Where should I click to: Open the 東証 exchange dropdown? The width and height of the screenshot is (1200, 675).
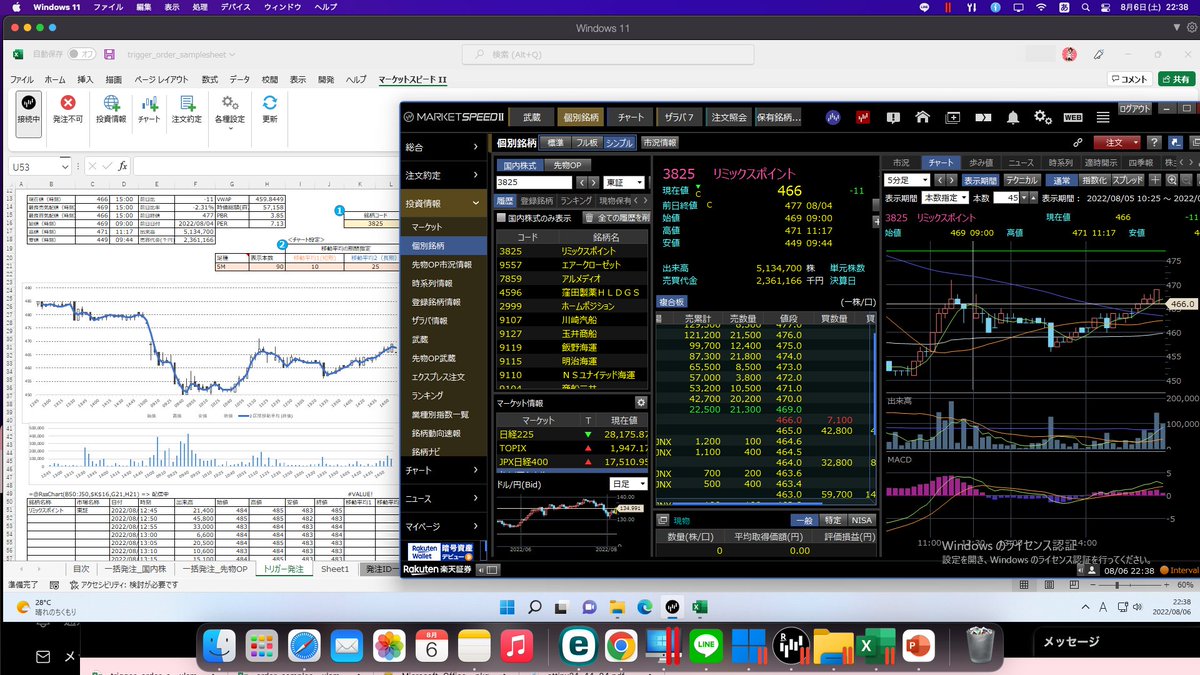coord(626,183)
